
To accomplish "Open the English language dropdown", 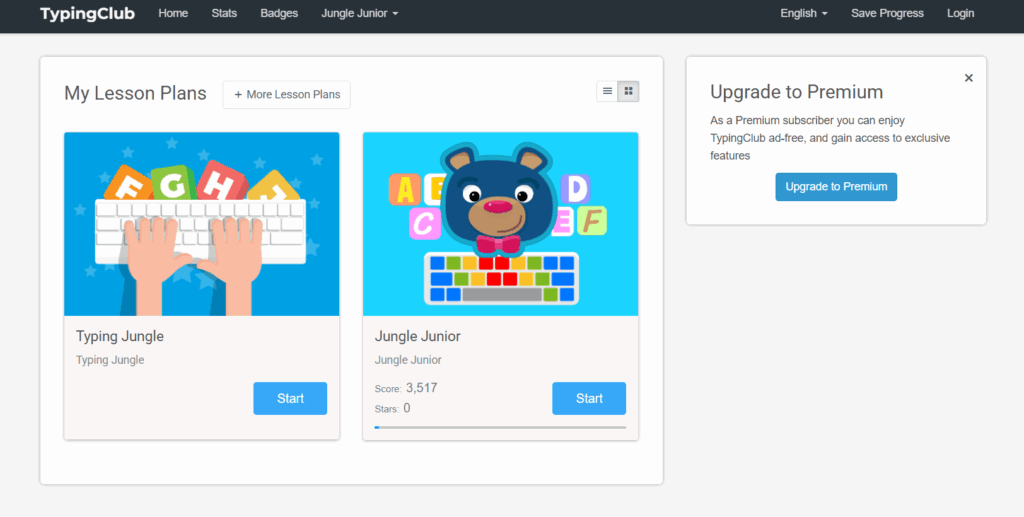I will 804,13.
